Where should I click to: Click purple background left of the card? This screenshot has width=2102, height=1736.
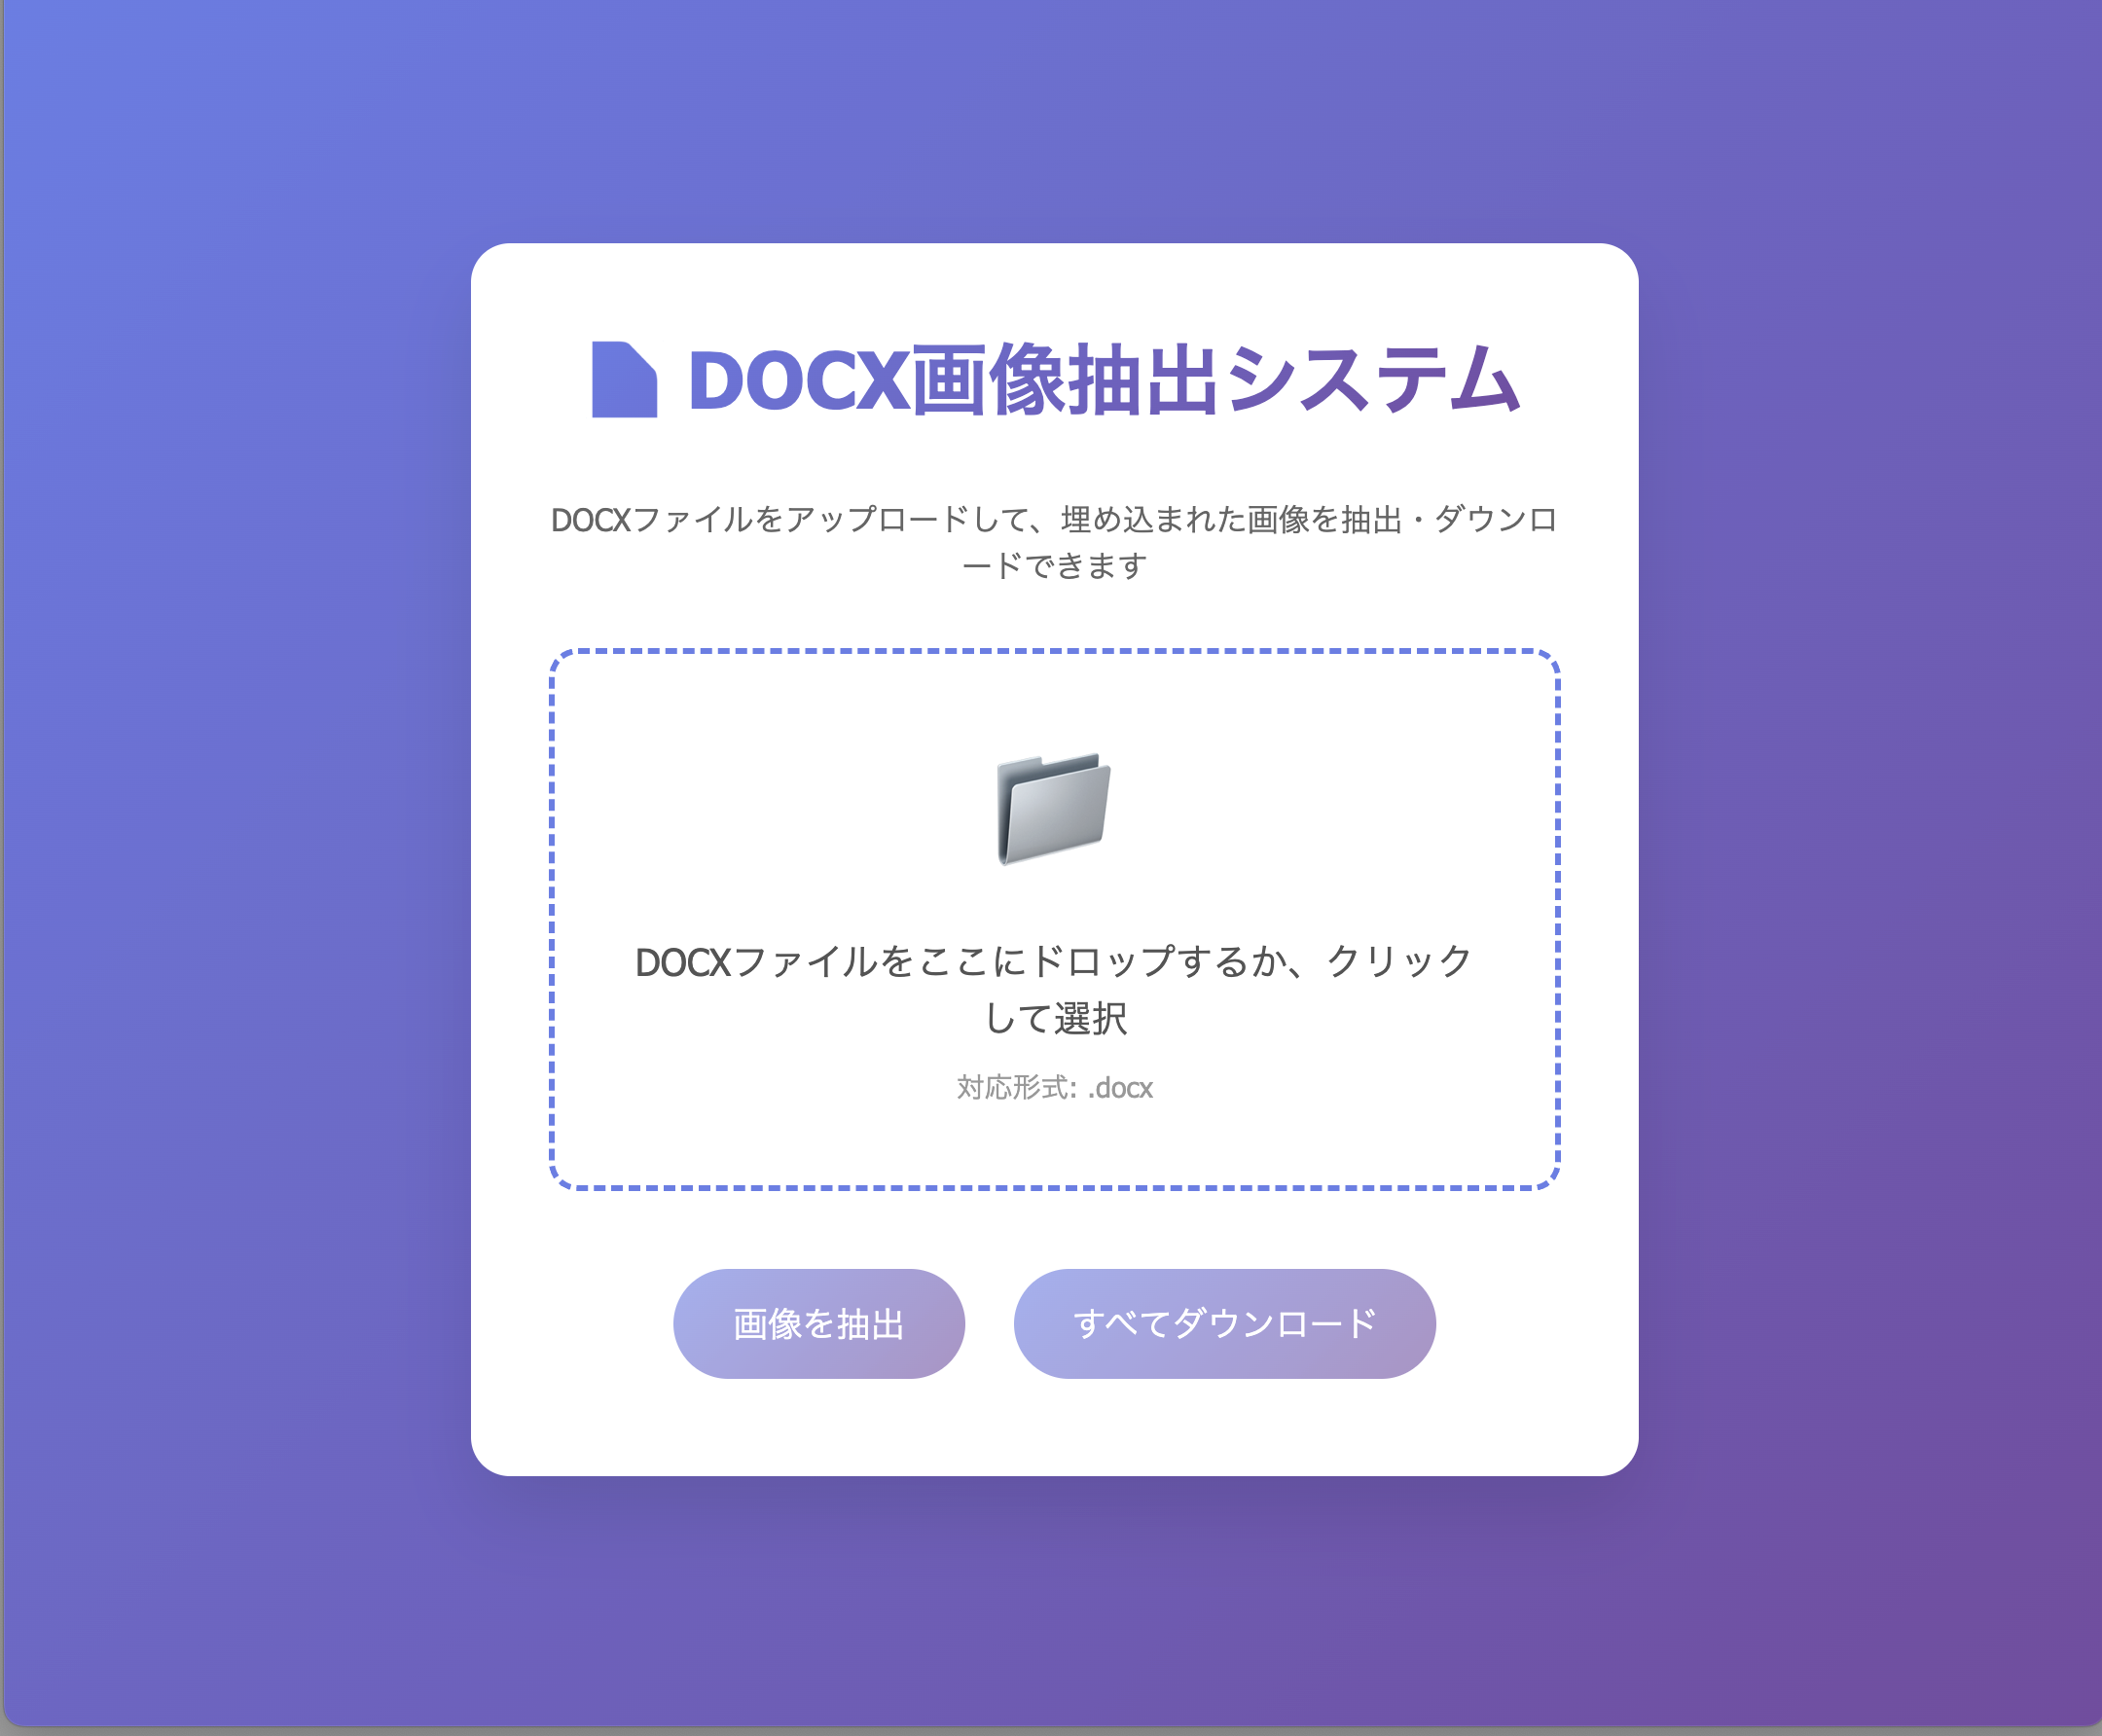tap(235, 860)
